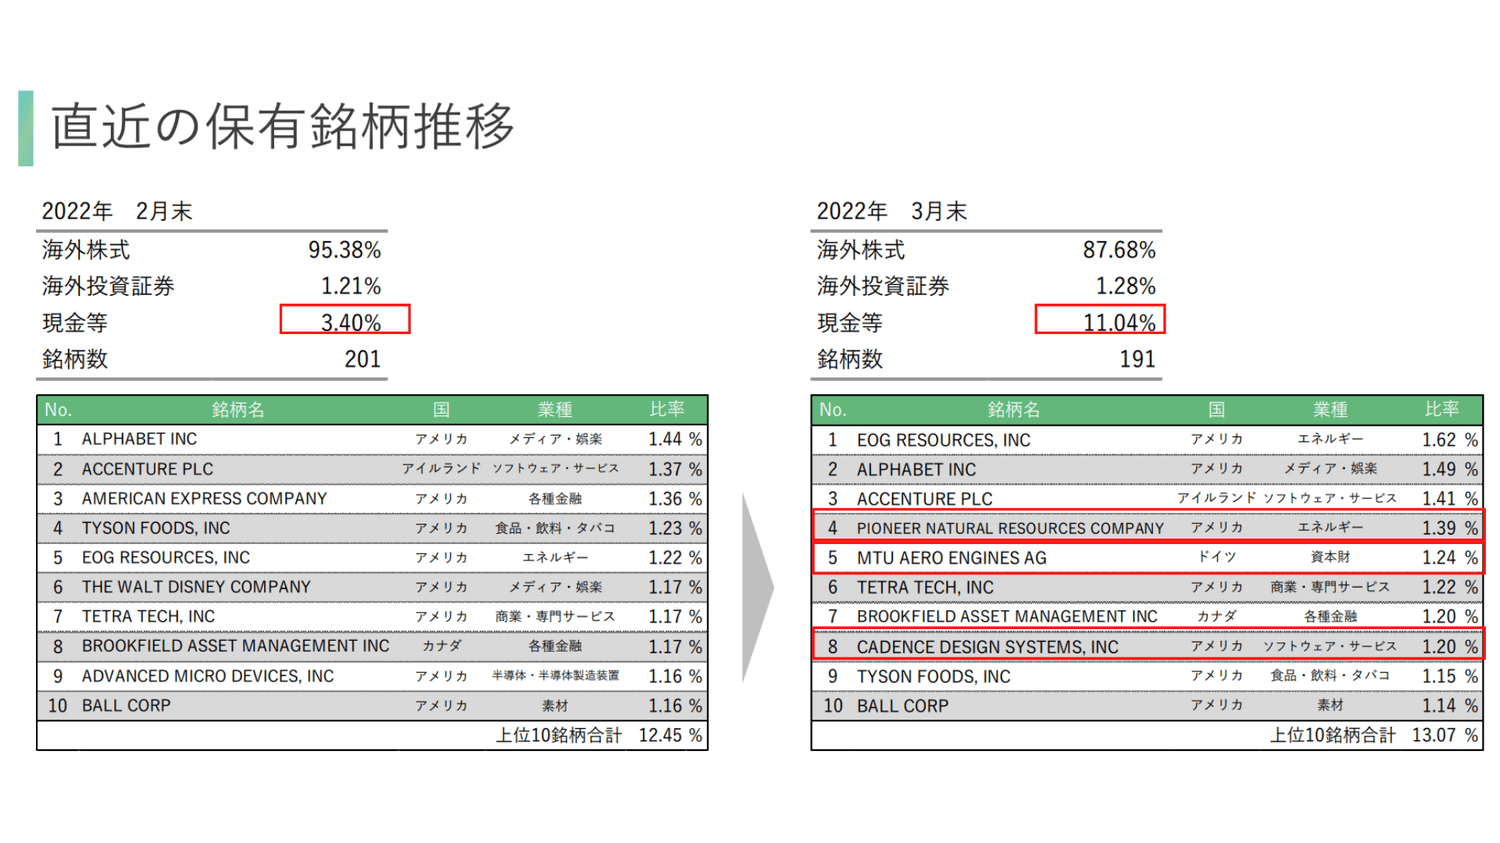The height and width of the screenshot is (843, 1500).
Task: Select the top-10 total 12.45 %
Action: (x=670, y=736)
